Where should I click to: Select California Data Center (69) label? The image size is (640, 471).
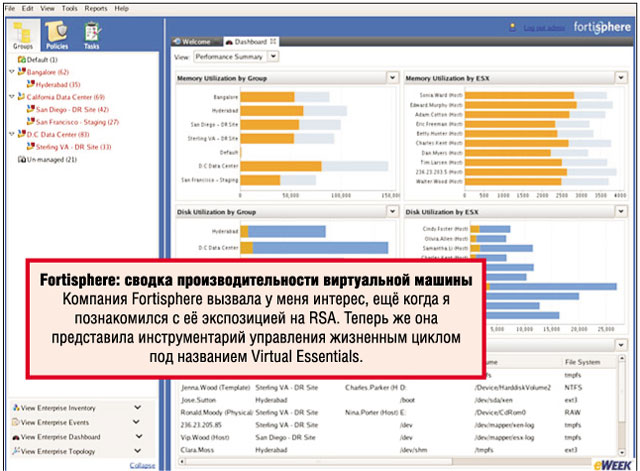pos(66,97)
